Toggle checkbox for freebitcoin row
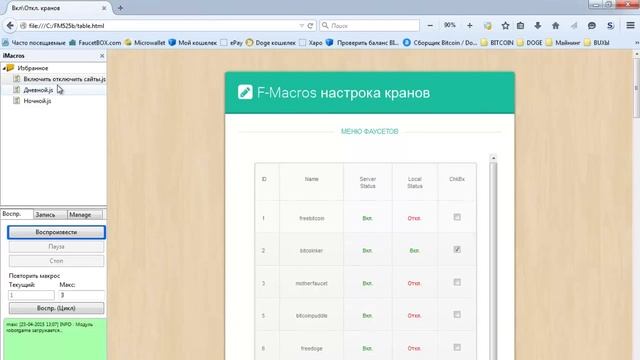640x360 pixels. point(457,217)
